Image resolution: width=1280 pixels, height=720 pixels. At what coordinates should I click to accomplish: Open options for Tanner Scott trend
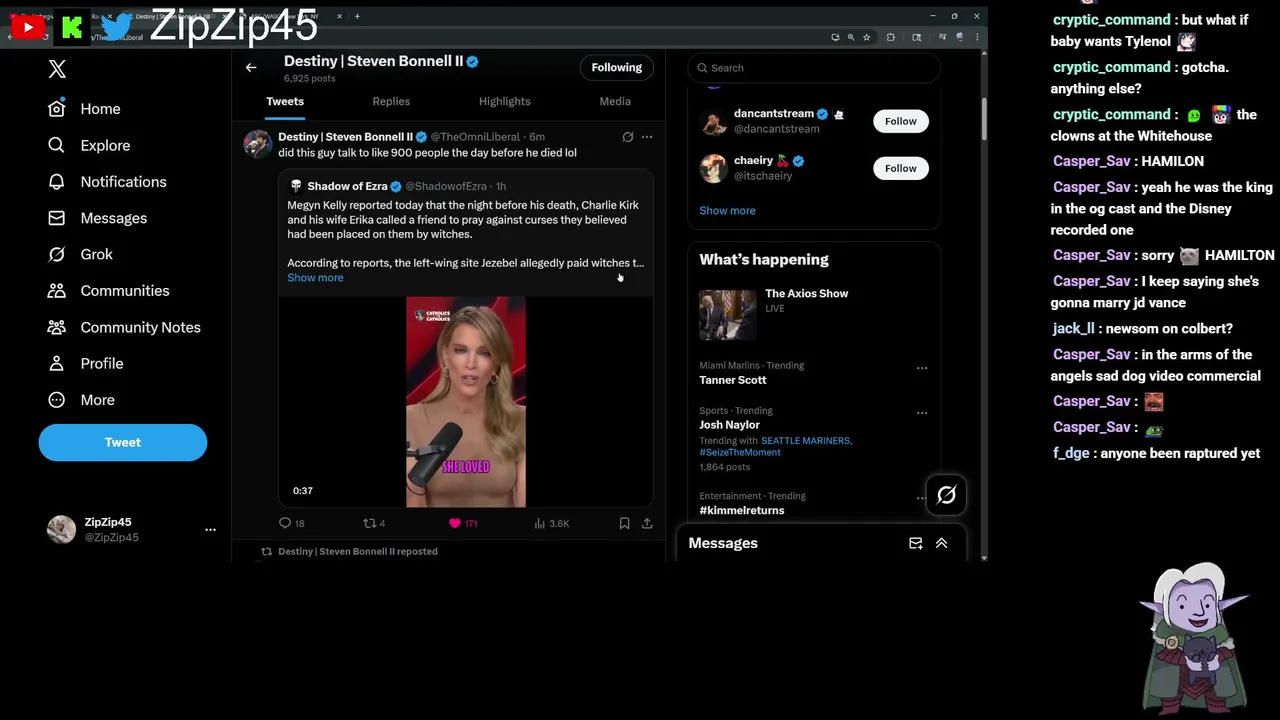pos(922,368)
